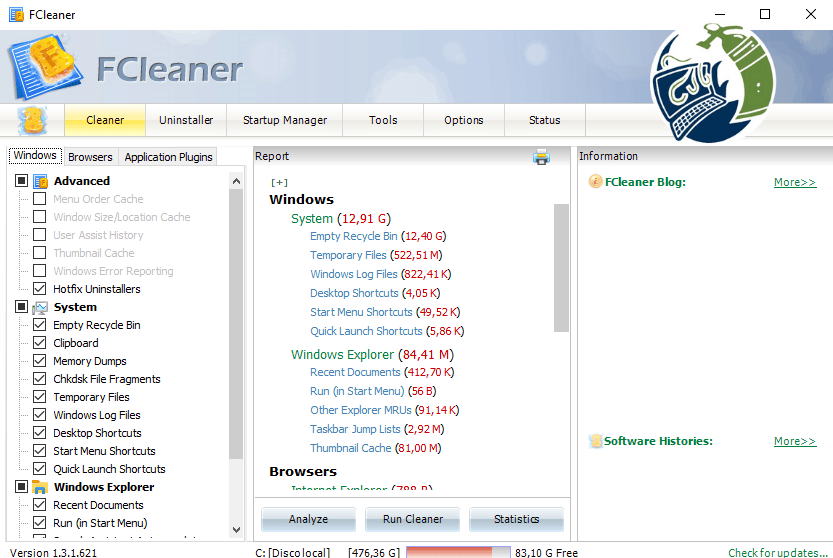Click the FCleaner Blog icon
833x558 pixels.
coord(595,182)
